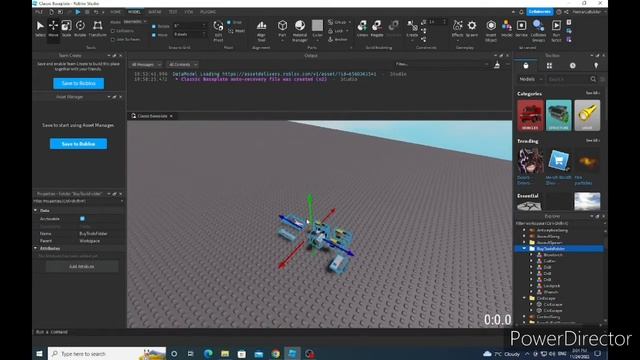The image size is (640, 360).
Task: Open the Windows Start menu
Action: coord(39,353)
